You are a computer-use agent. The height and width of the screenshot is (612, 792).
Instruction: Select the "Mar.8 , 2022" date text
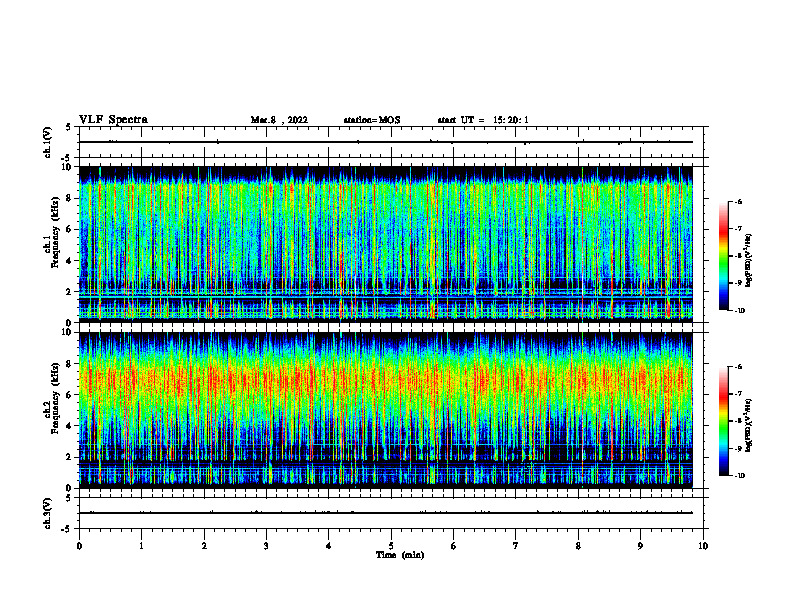pyautogui.click(x=279, y=120)
